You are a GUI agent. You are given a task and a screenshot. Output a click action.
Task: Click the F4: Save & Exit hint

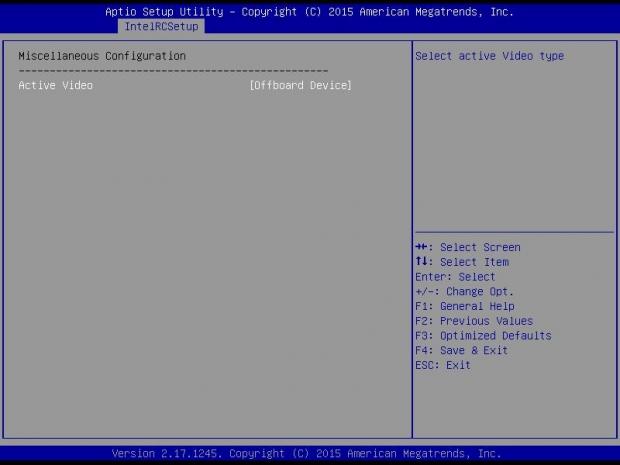coord(461,350)
